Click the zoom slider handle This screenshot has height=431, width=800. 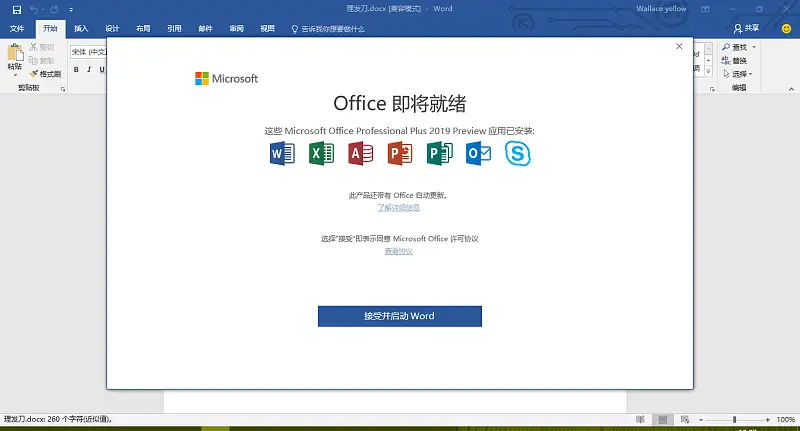click(x=735, y=420)
